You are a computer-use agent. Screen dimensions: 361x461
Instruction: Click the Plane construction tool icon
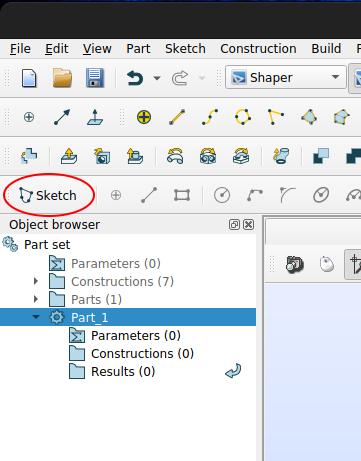tap(95, 117)
